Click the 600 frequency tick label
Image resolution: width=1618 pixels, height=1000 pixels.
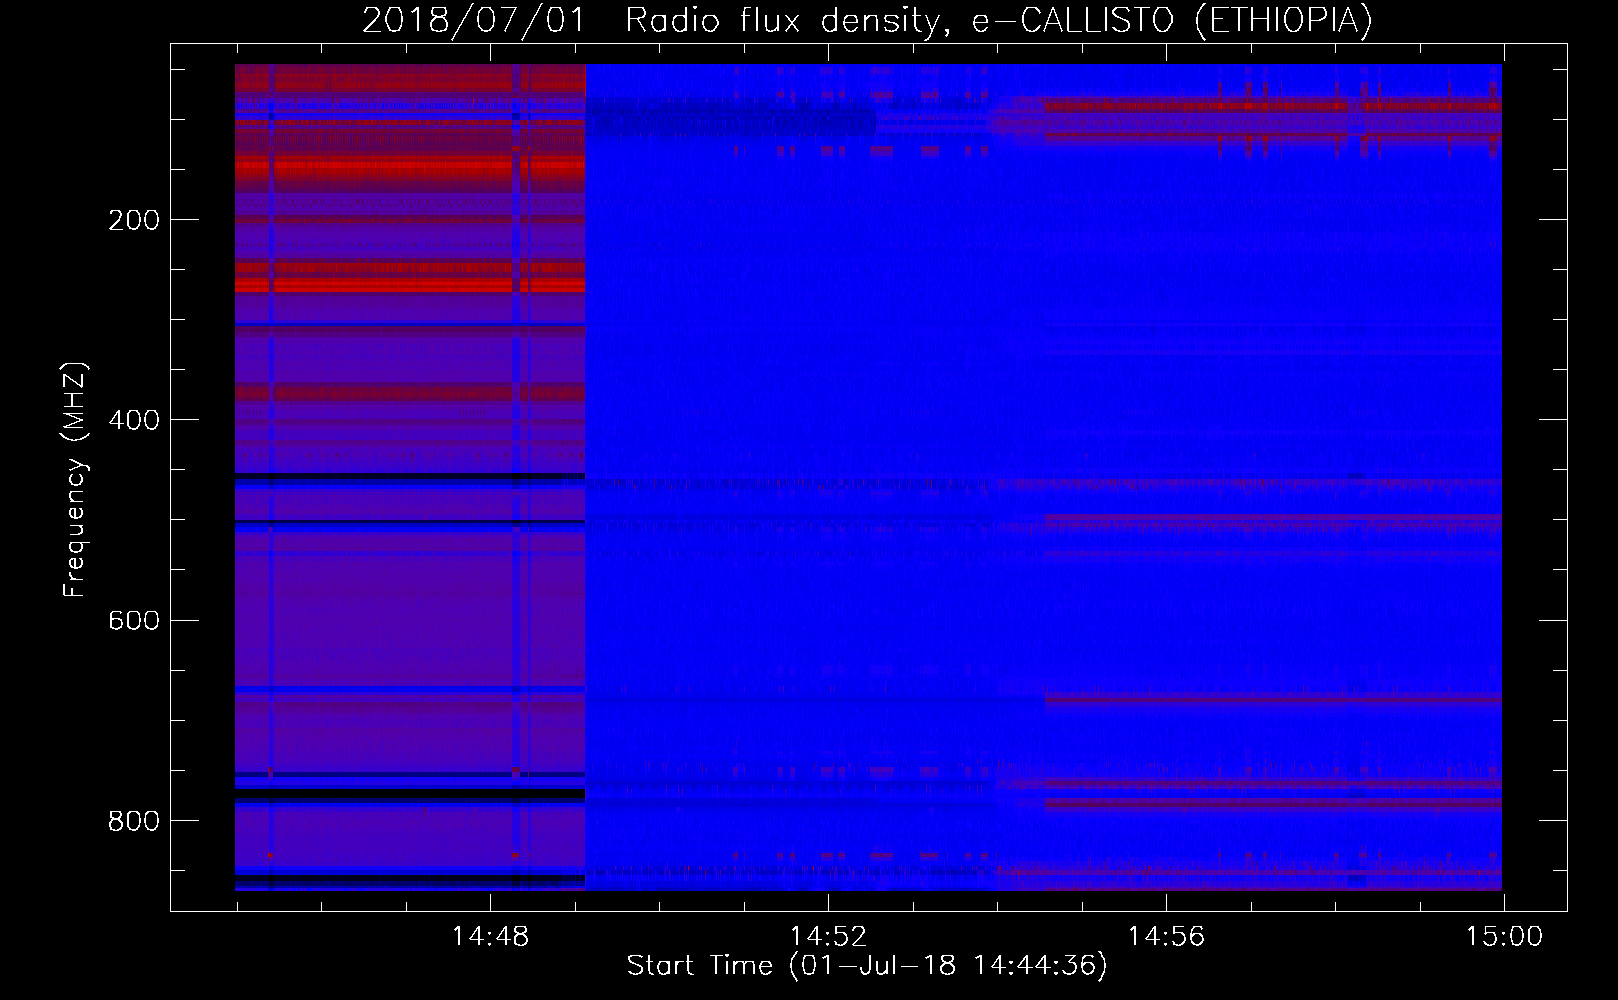[x=134, y=620]
